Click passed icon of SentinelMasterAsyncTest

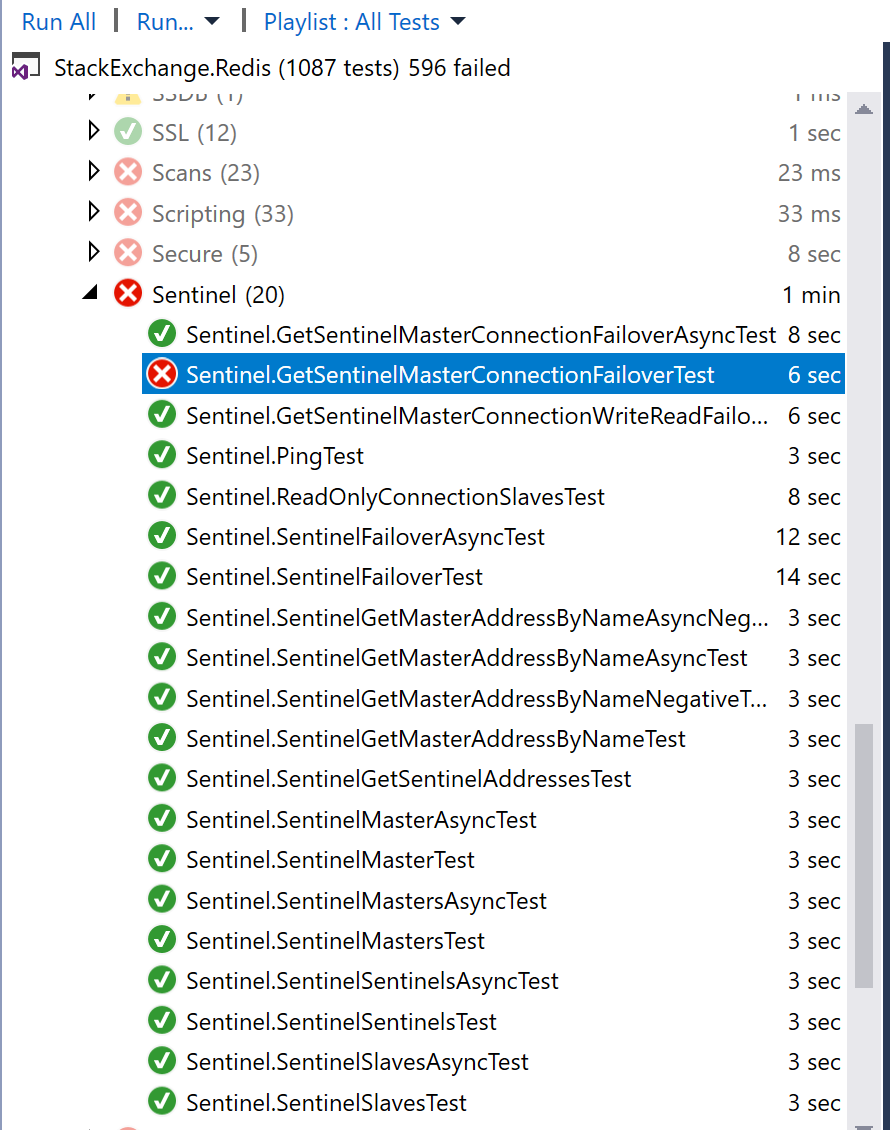161,818
